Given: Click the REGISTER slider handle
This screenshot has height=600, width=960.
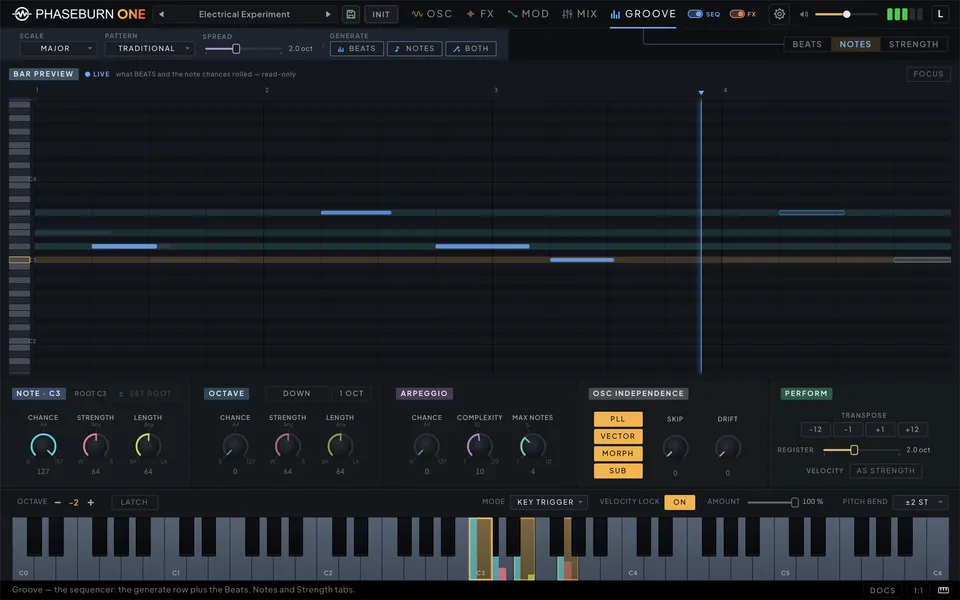Looking at the screenshot, I should [854, 450].
